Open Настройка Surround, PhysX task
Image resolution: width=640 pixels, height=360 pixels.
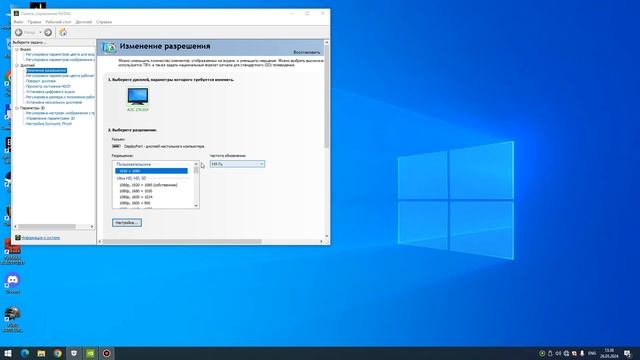49,124
